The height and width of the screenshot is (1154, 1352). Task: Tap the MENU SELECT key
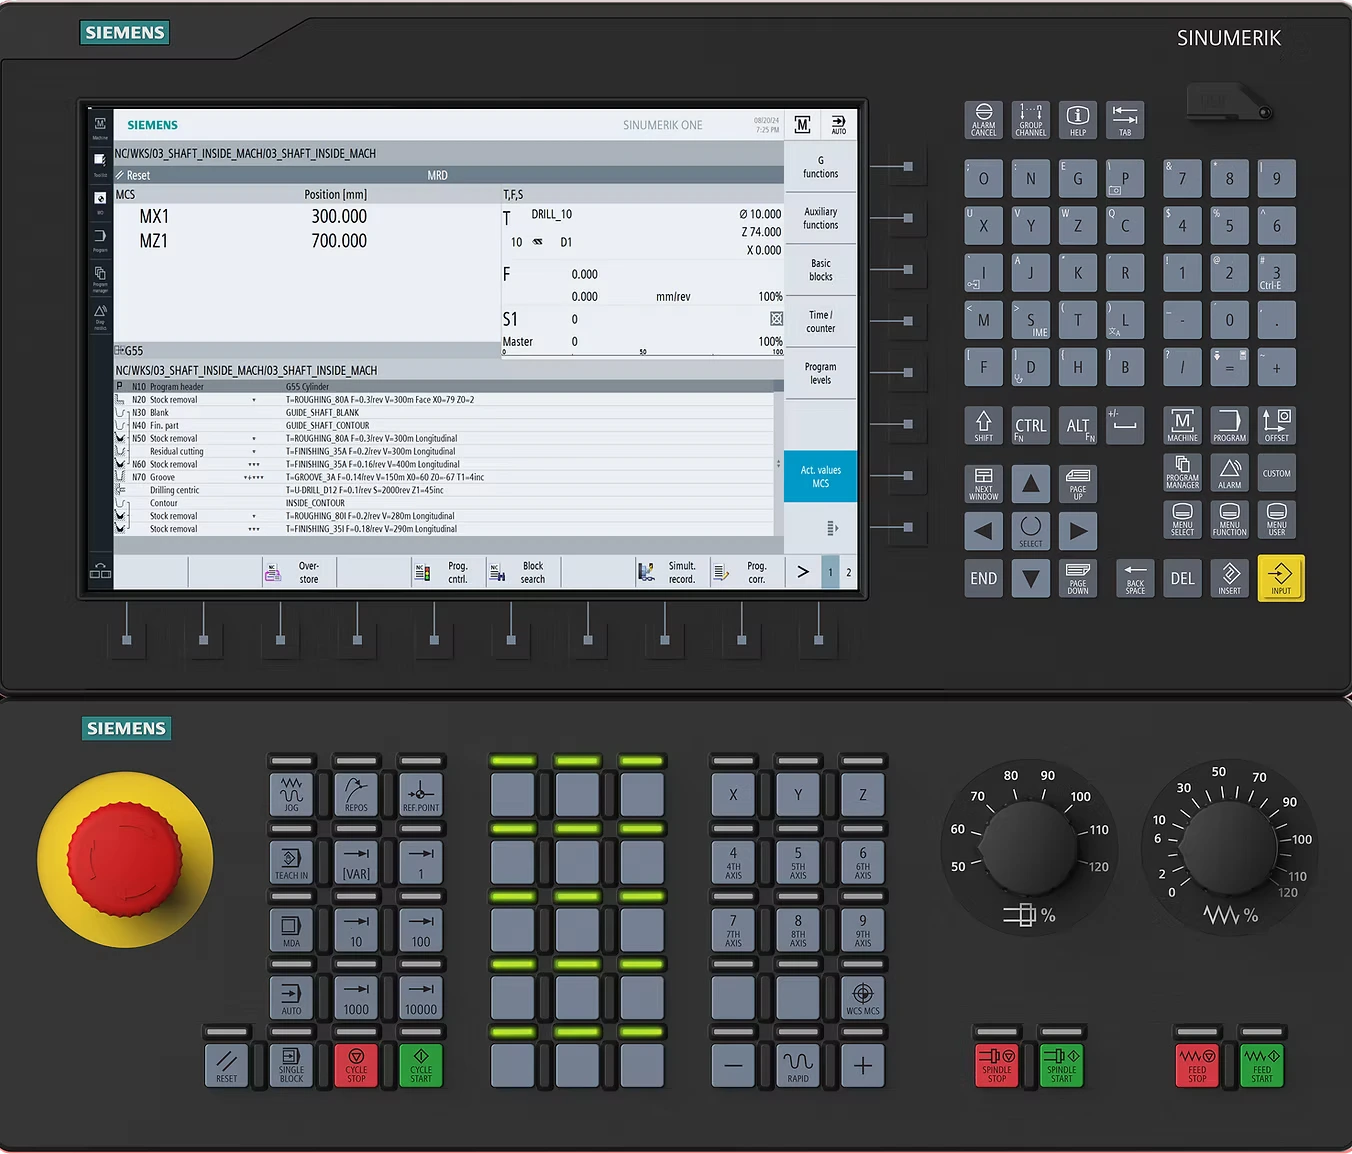coord(1182,520)
